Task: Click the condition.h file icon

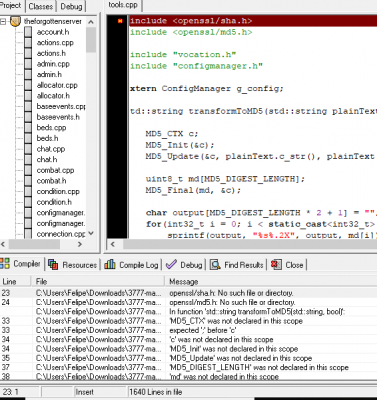Action: click(28, 202)
